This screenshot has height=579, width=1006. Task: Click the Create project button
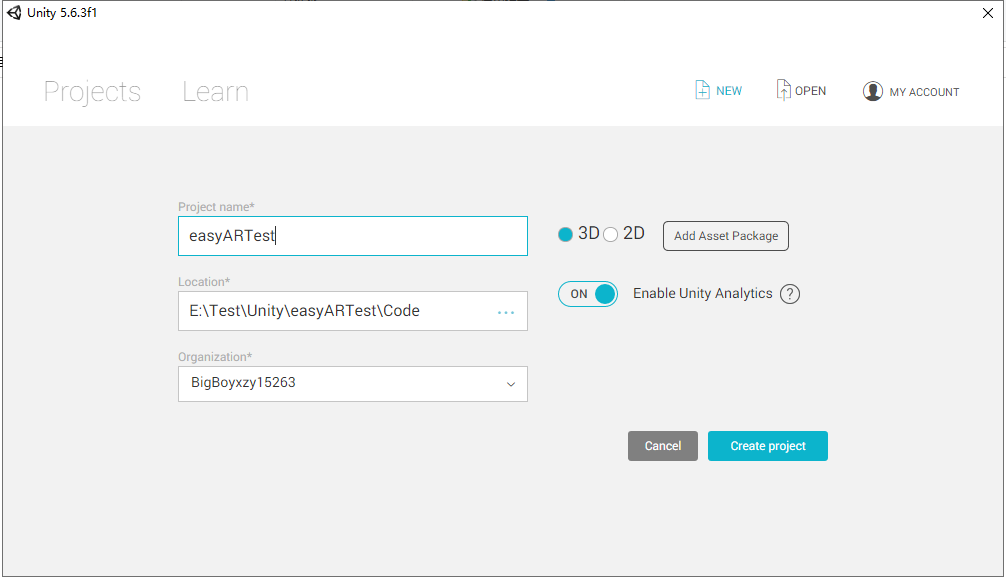[x=768, y=446]
